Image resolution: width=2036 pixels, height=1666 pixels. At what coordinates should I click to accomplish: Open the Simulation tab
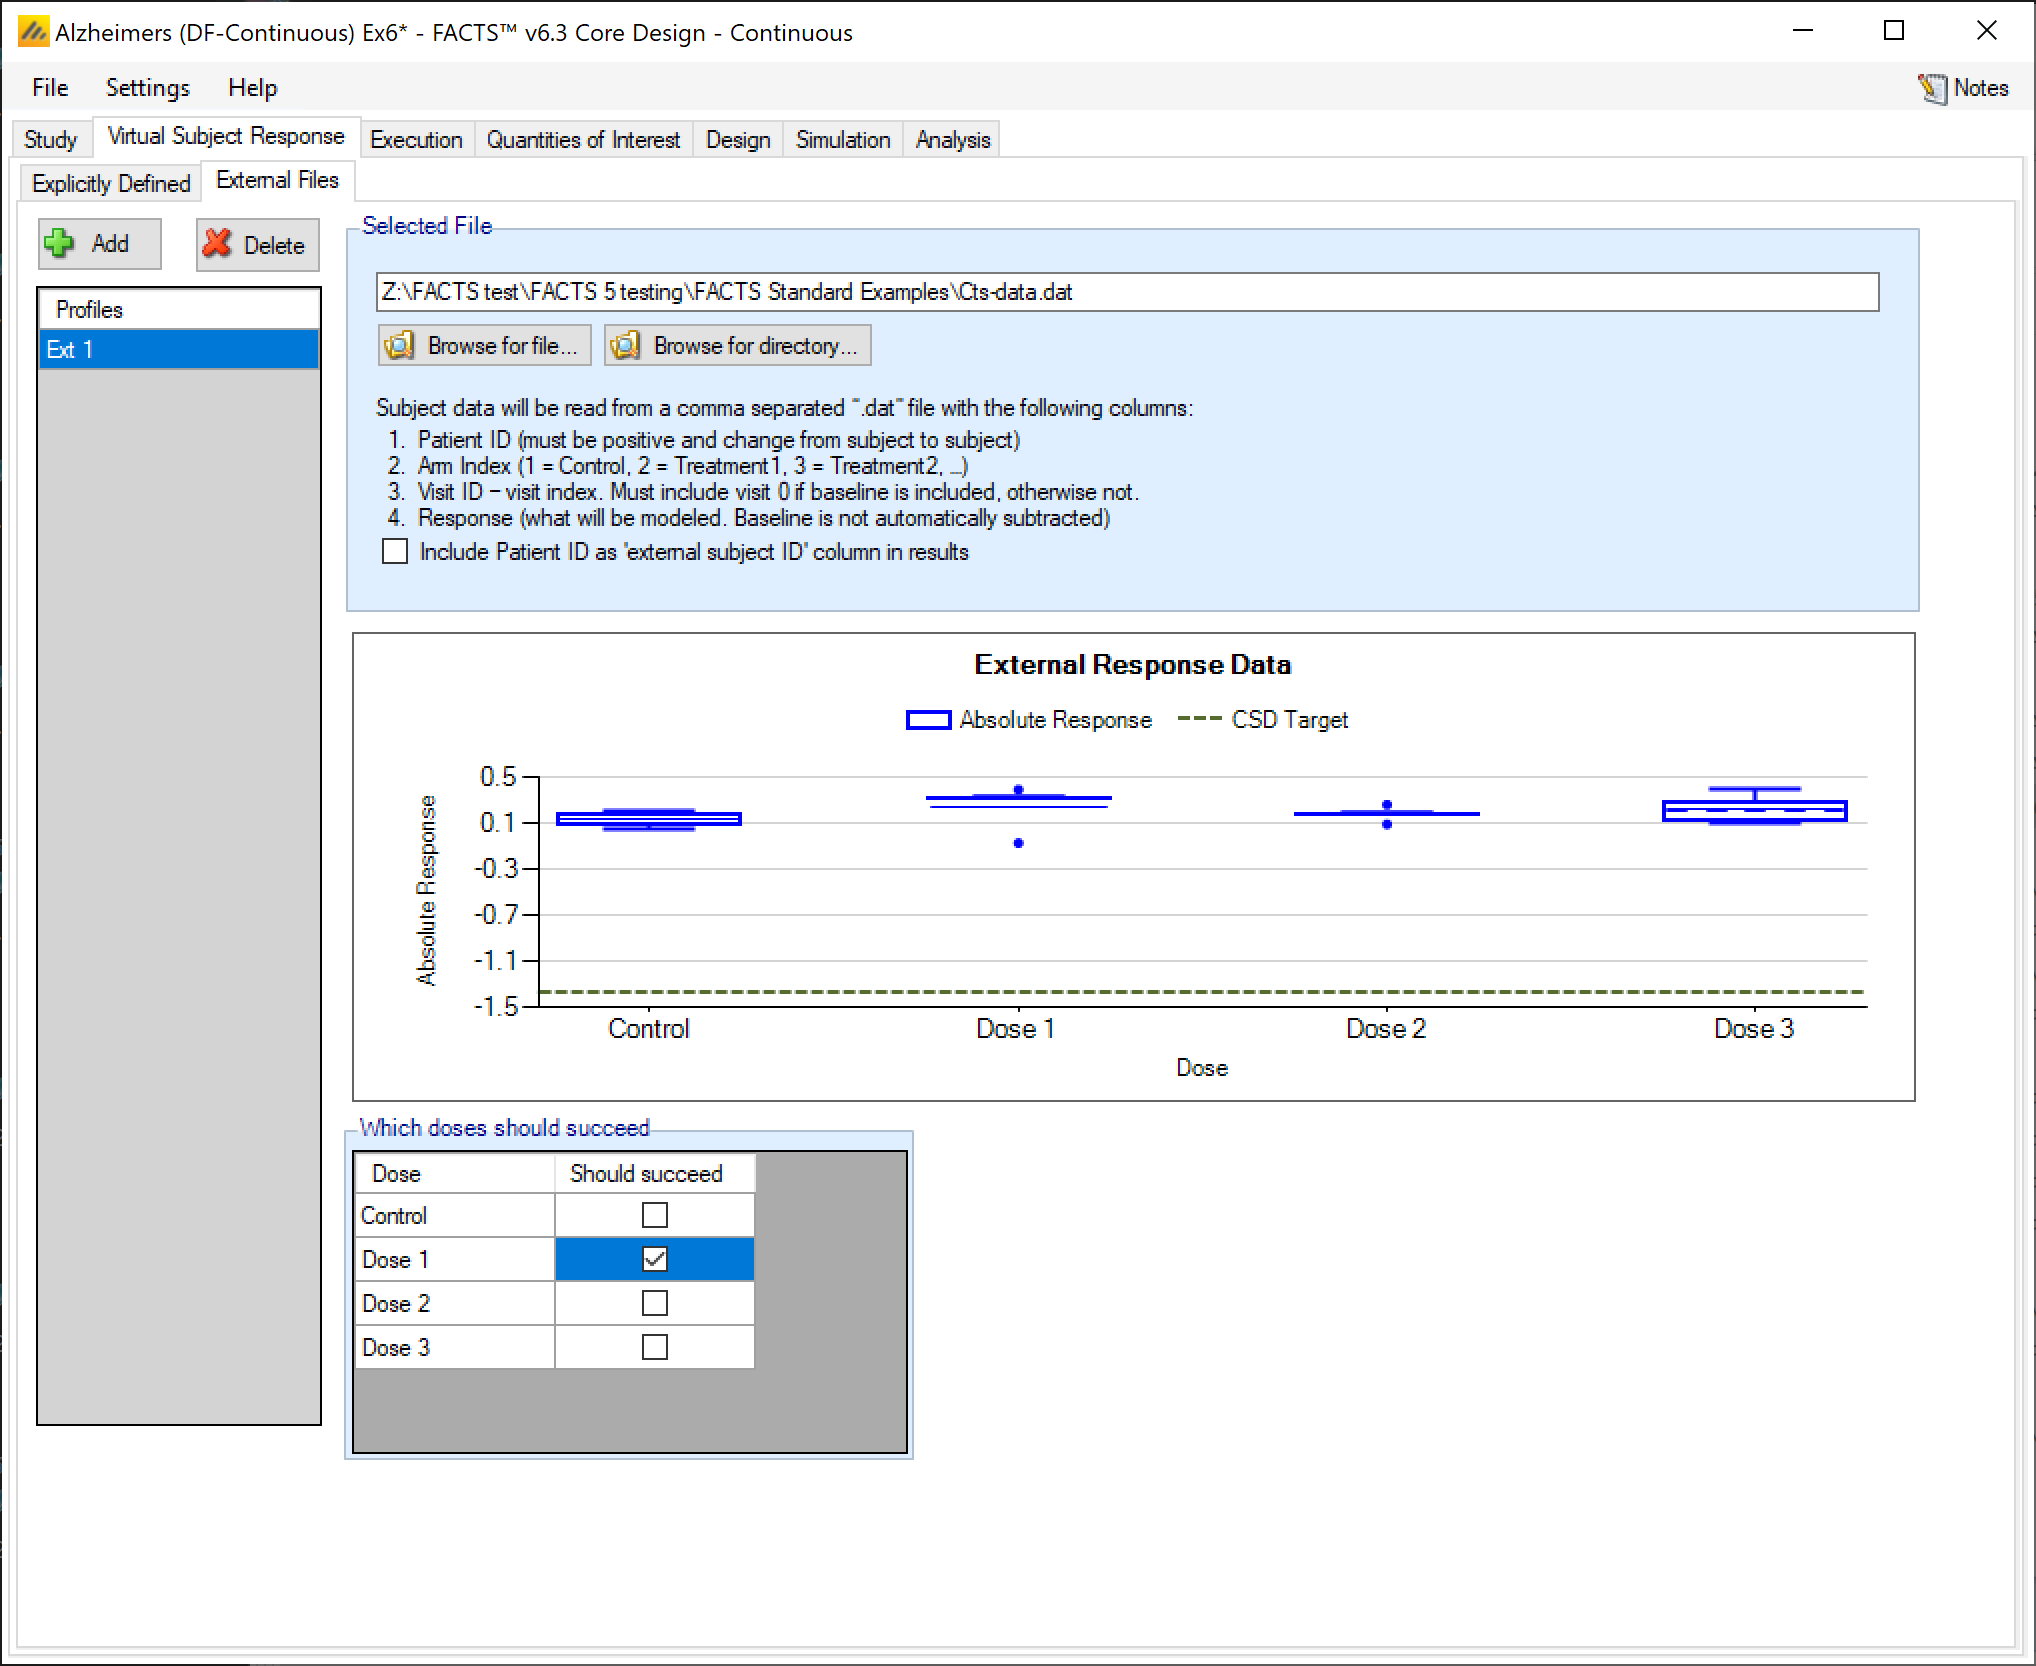point(842,140)
